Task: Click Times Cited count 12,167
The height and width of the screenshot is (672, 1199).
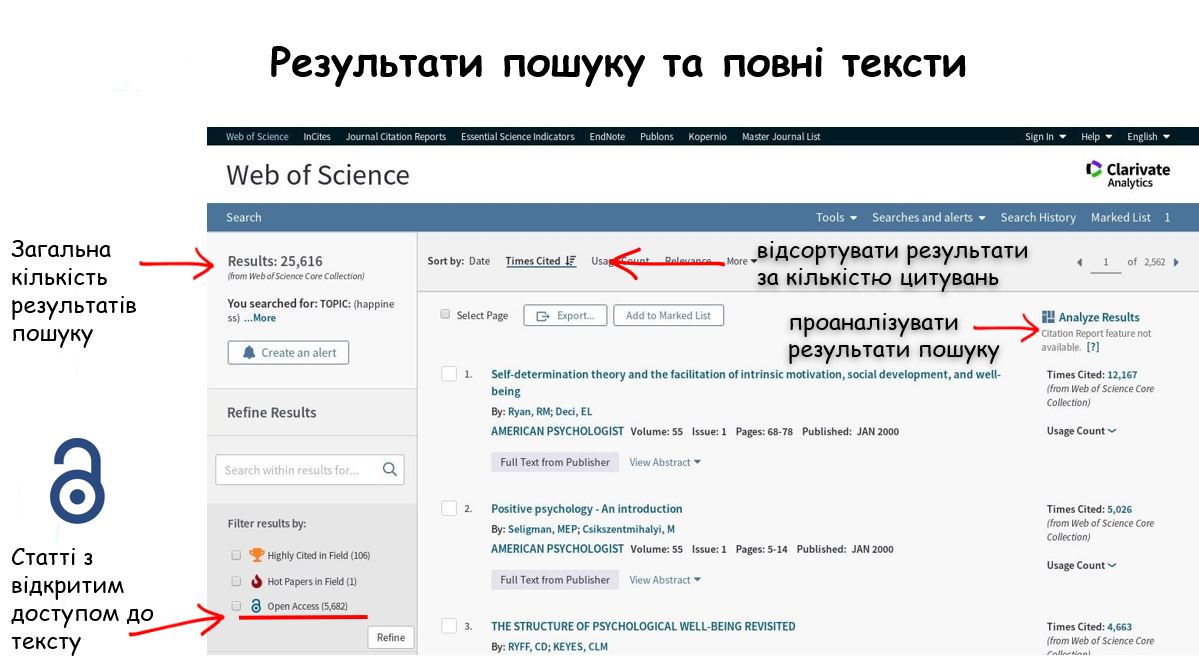Action: 1122,375
